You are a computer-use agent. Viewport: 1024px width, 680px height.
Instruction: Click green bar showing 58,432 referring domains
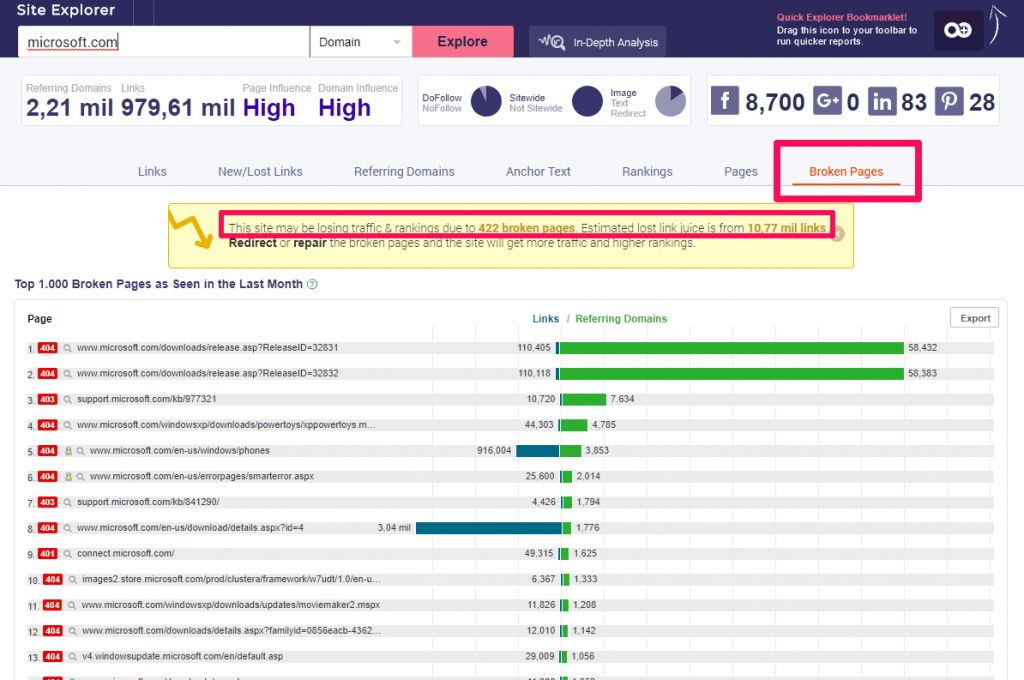point(731,348)
